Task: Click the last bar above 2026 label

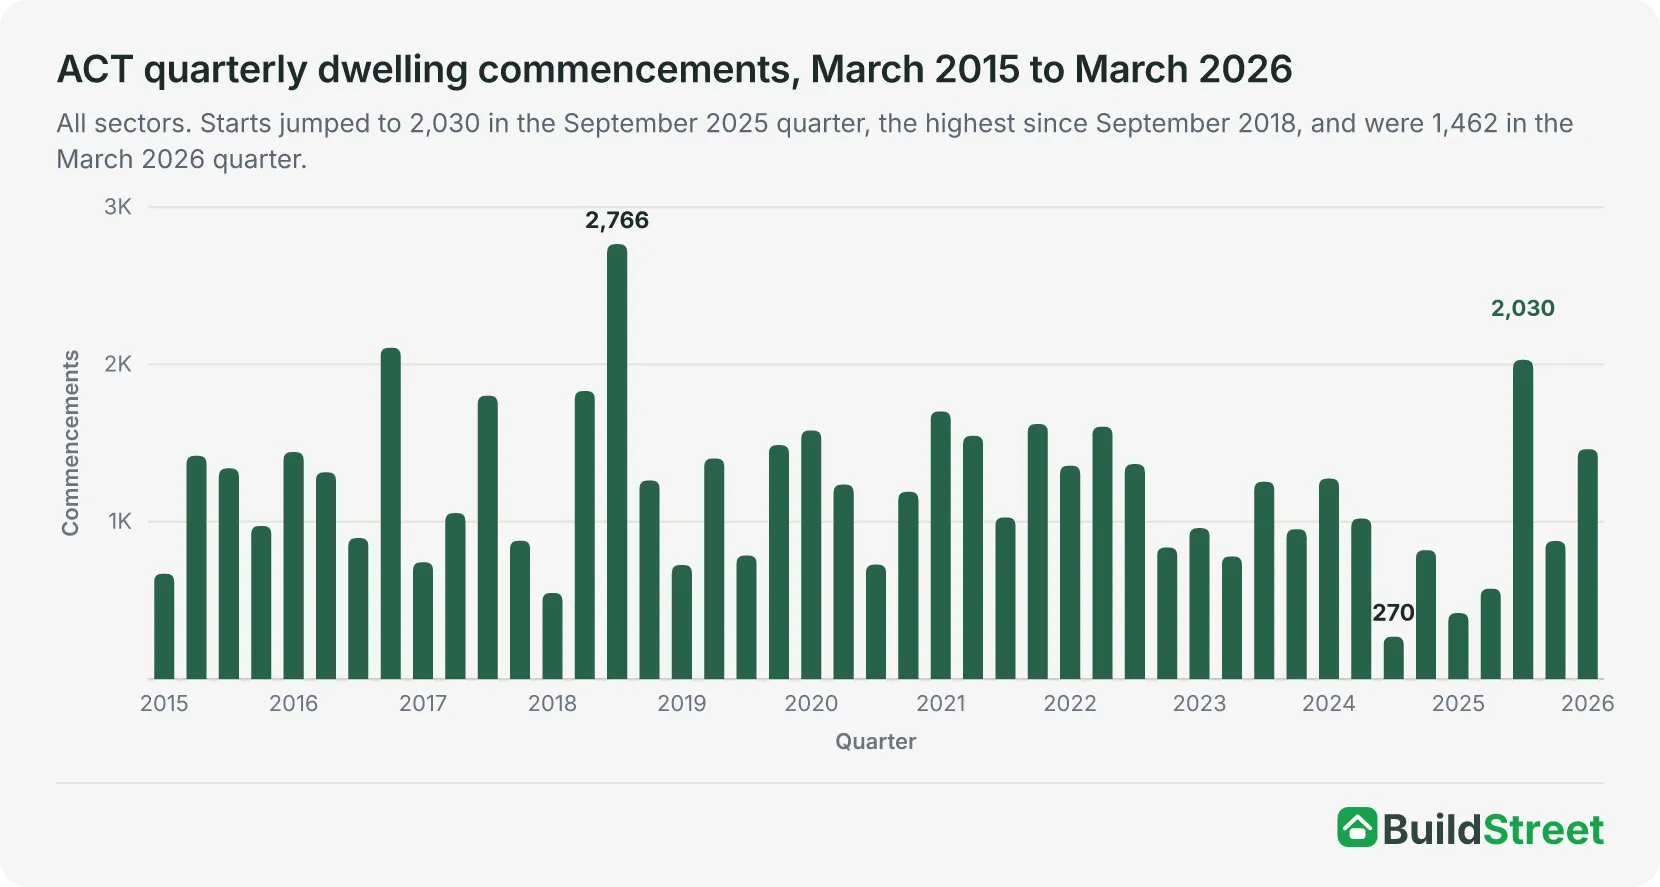Action: tap(1588, 564)
